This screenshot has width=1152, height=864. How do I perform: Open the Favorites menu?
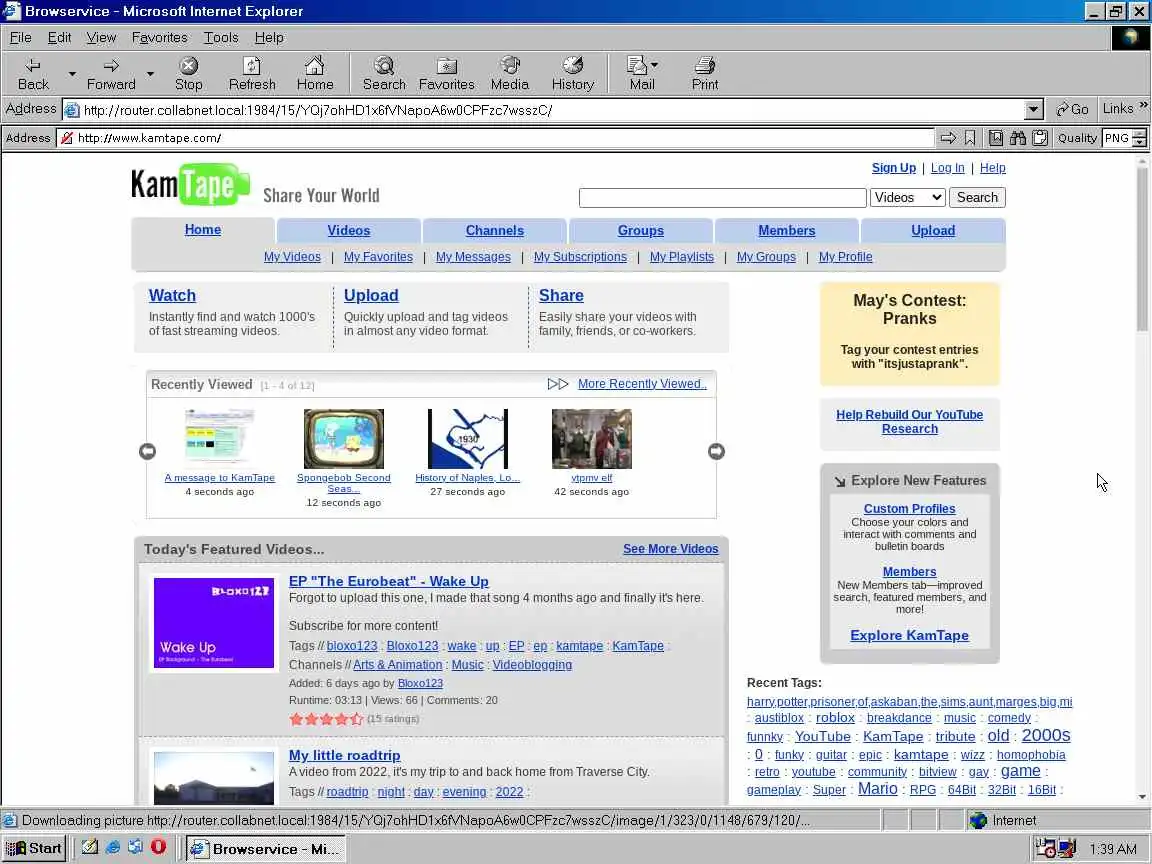[x=159, y=37]
